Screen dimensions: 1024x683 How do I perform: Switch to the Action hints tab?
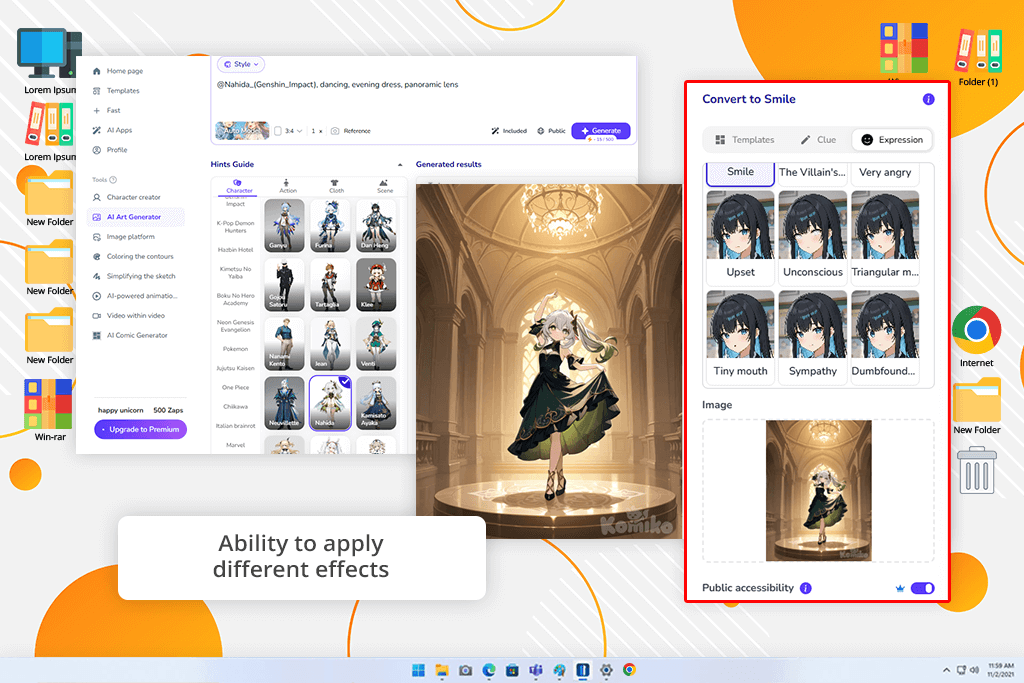pos(287,186)
